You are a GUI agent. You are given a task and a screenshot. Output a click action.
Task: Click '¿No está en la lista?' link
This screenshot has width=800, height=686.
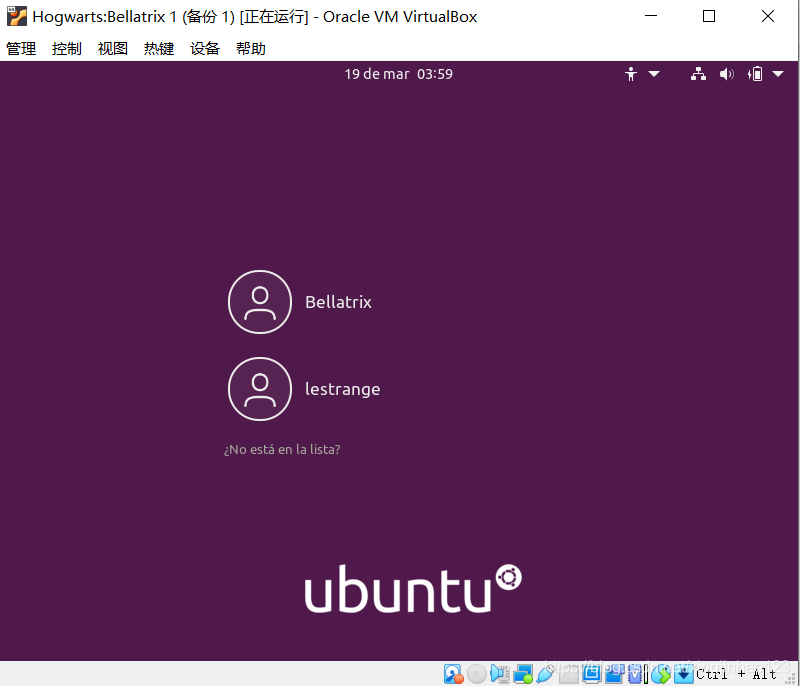282,449
